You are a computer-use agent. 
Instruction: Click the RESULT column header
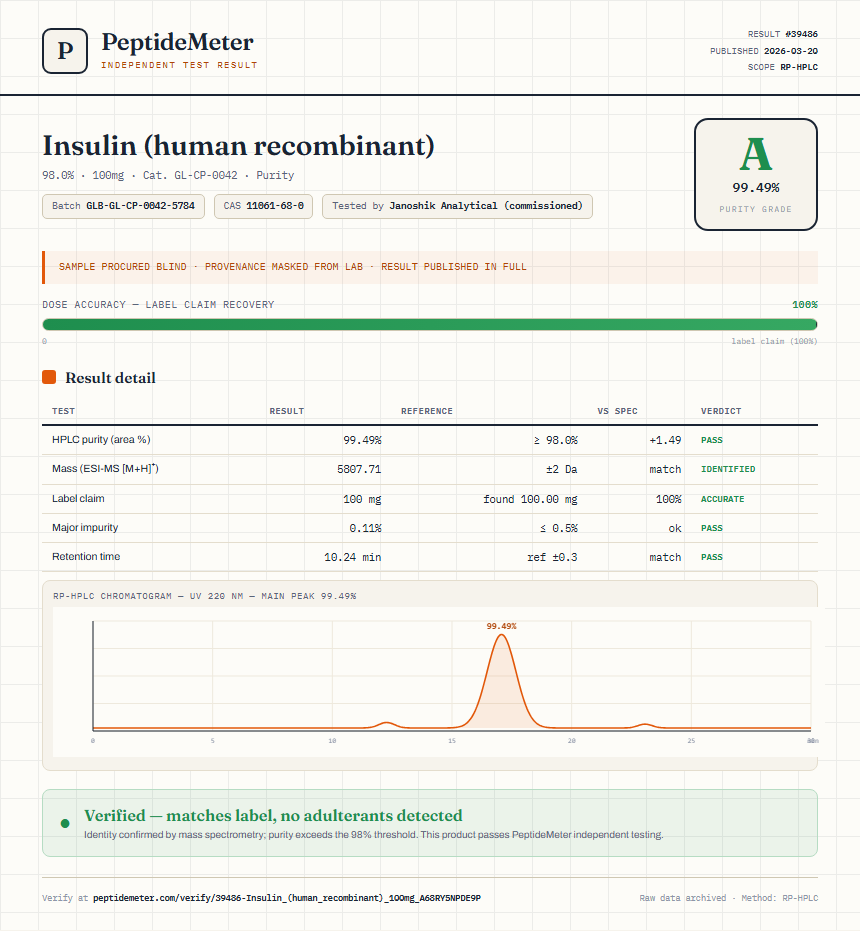point(287,411)
